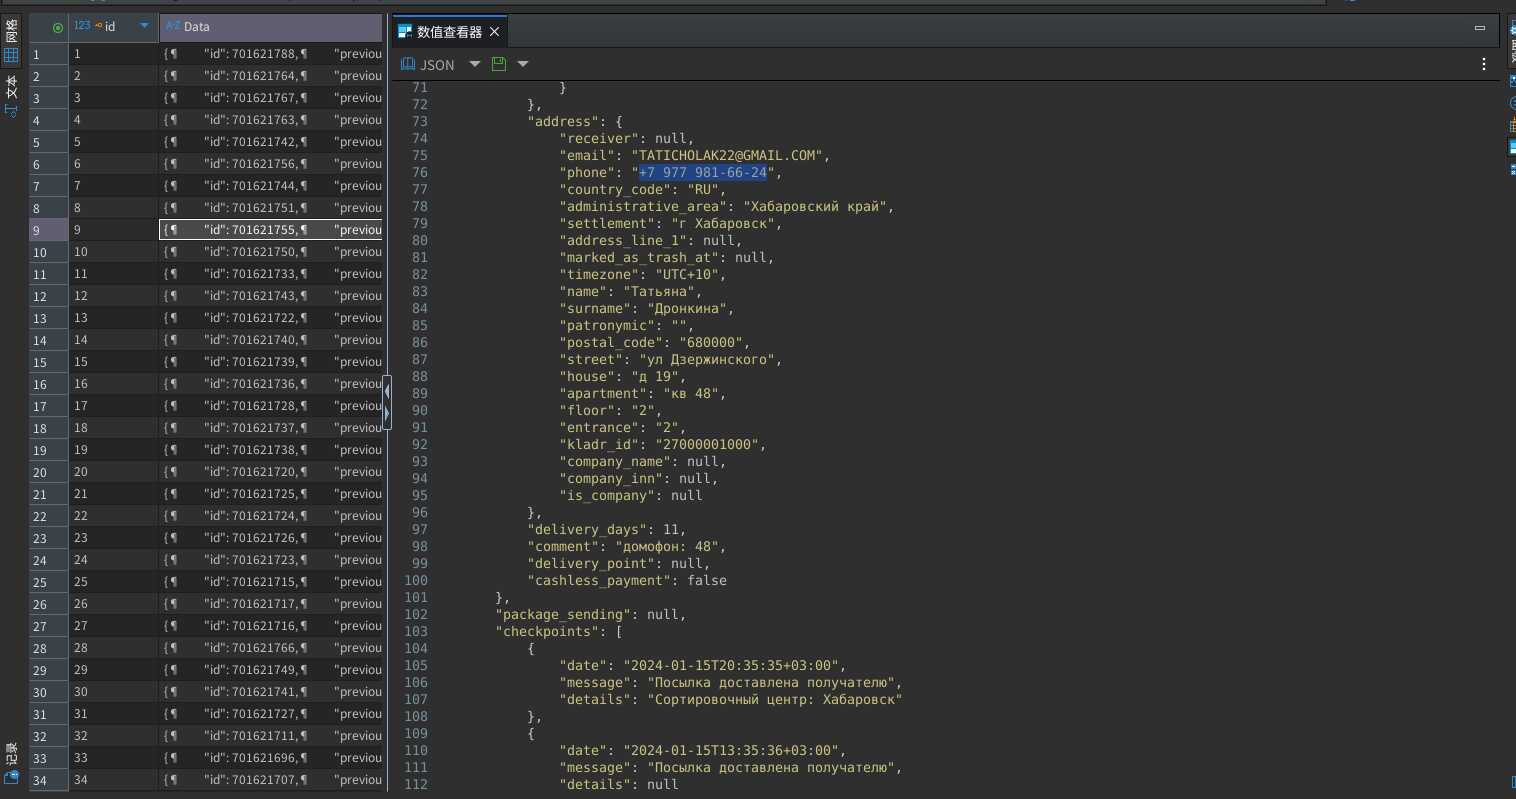
Task: Click the postal_code value 680000
Action: [710, 342]
